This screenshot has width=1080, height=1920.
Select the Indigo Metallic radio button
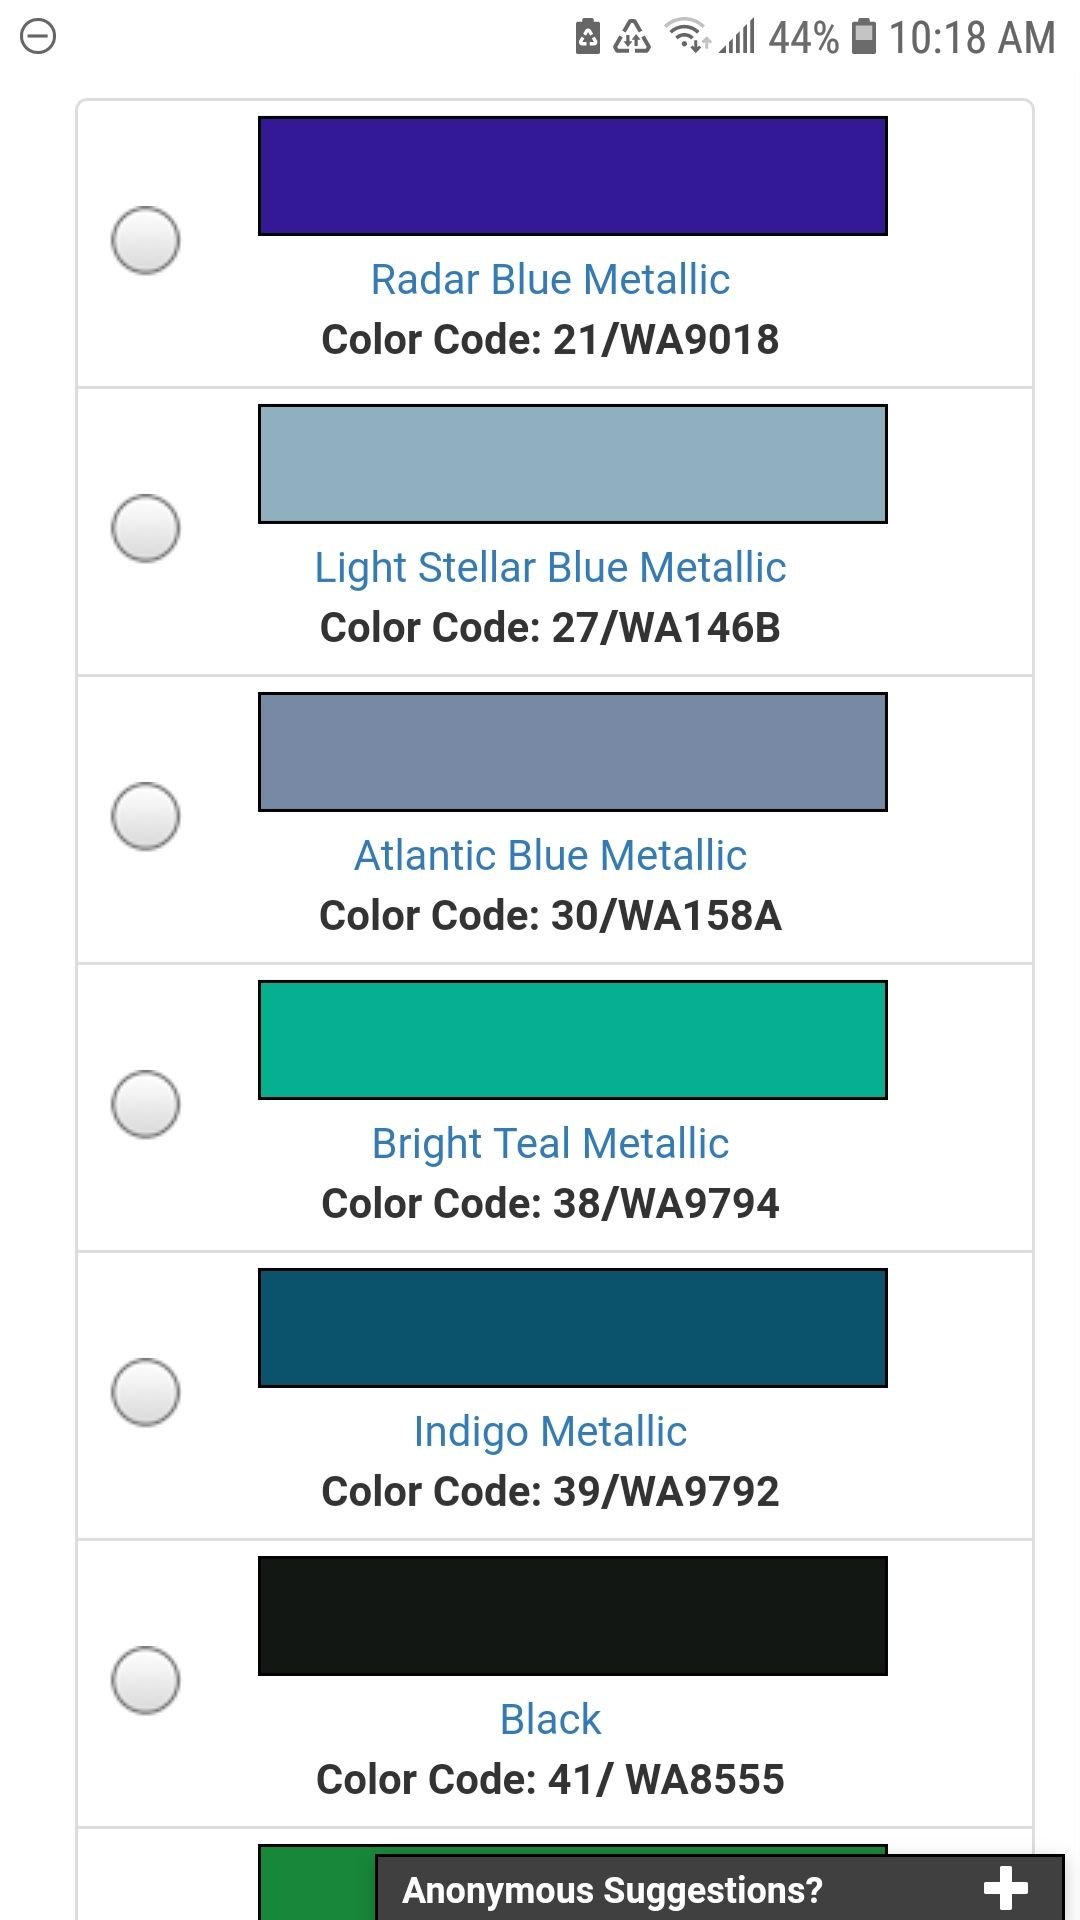pos(145,1392)
